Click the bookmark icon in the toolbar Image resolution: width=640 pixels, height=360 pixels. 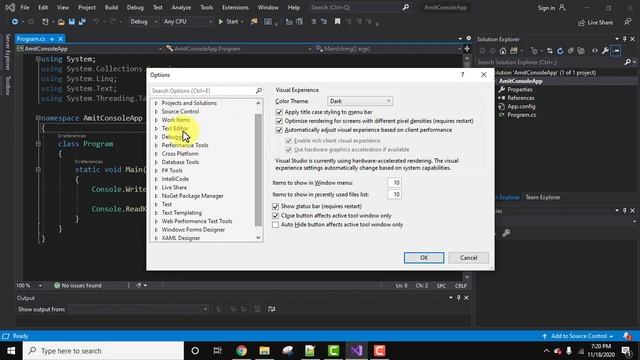point(338,22)
